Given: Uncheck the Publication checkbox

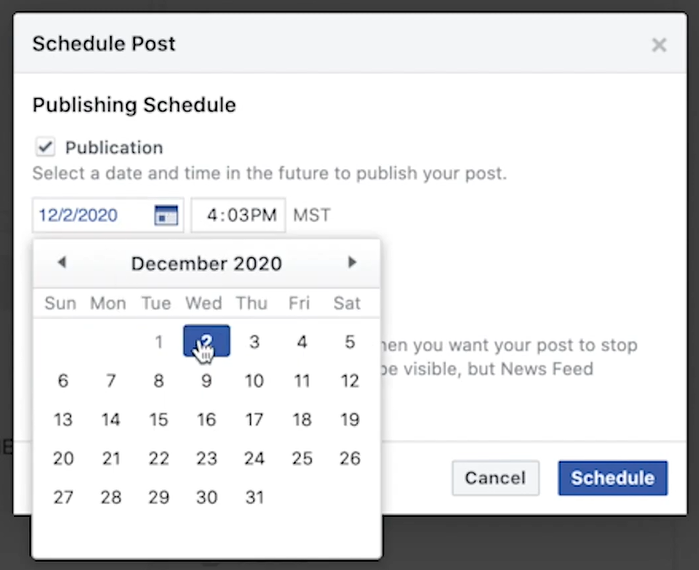Looking at the screenshot, I should click(45, 147).
